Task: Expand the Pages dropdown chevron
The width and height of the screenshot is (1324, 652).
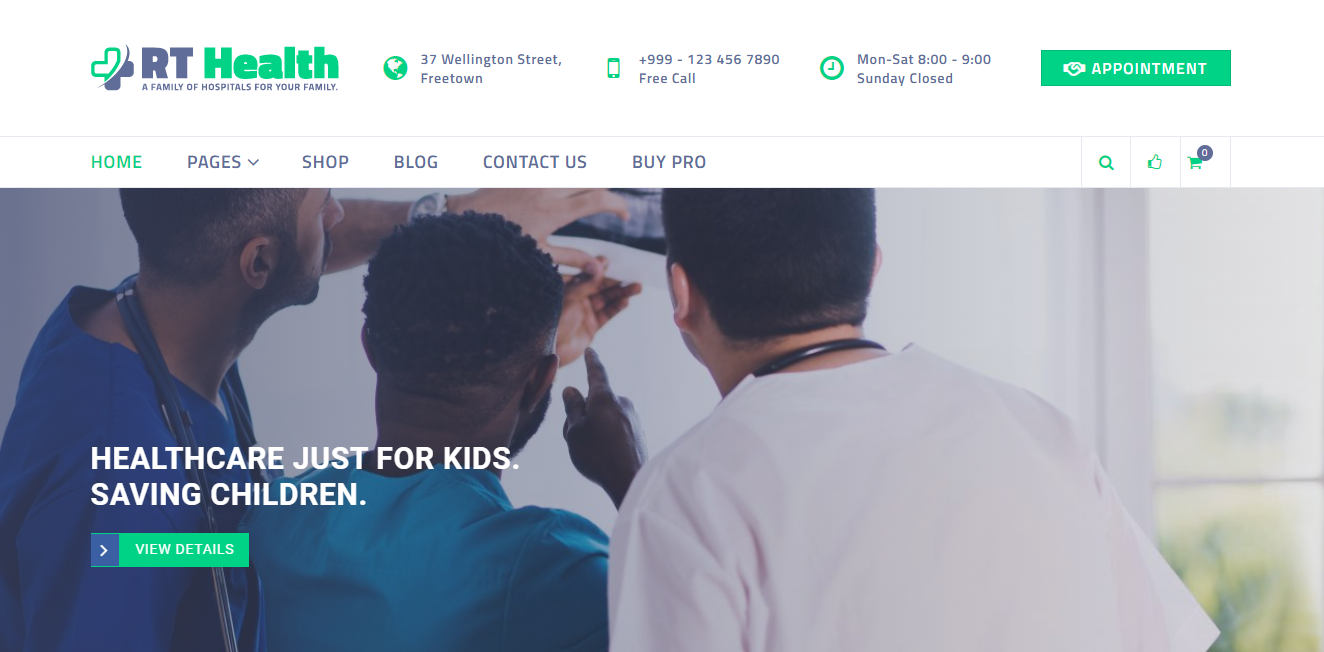Action: pyautogui.click(x=254, y=162)
